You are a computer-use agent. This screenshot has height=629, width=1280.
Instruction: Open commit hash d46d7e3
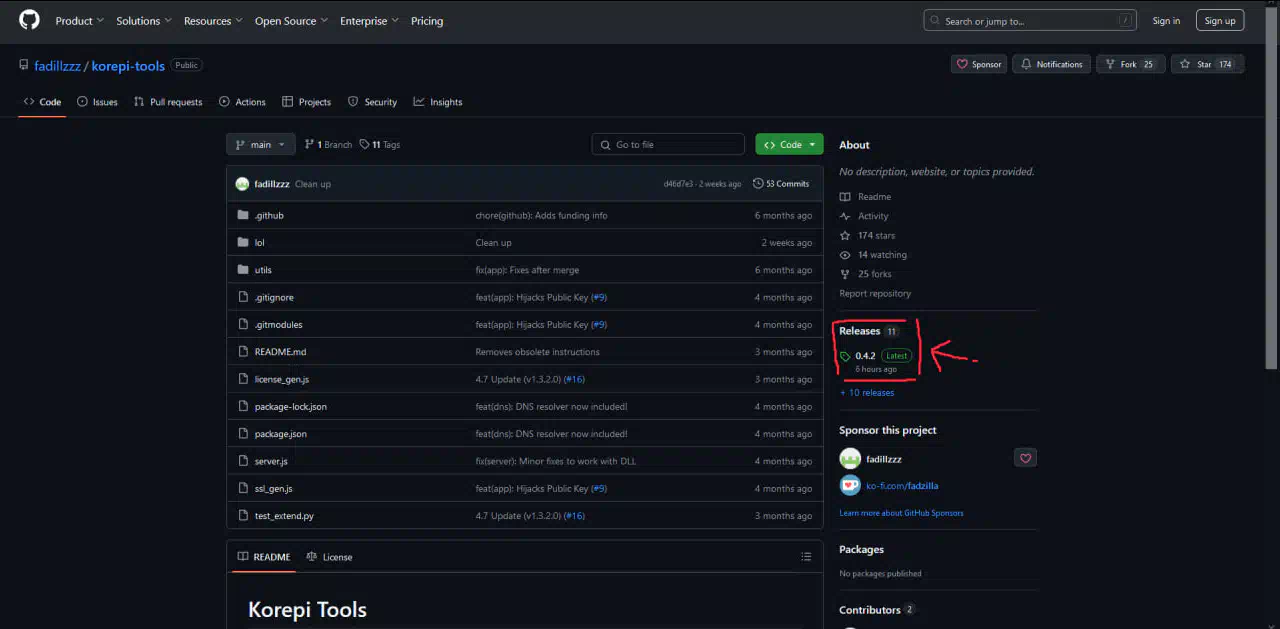(677, 184)
